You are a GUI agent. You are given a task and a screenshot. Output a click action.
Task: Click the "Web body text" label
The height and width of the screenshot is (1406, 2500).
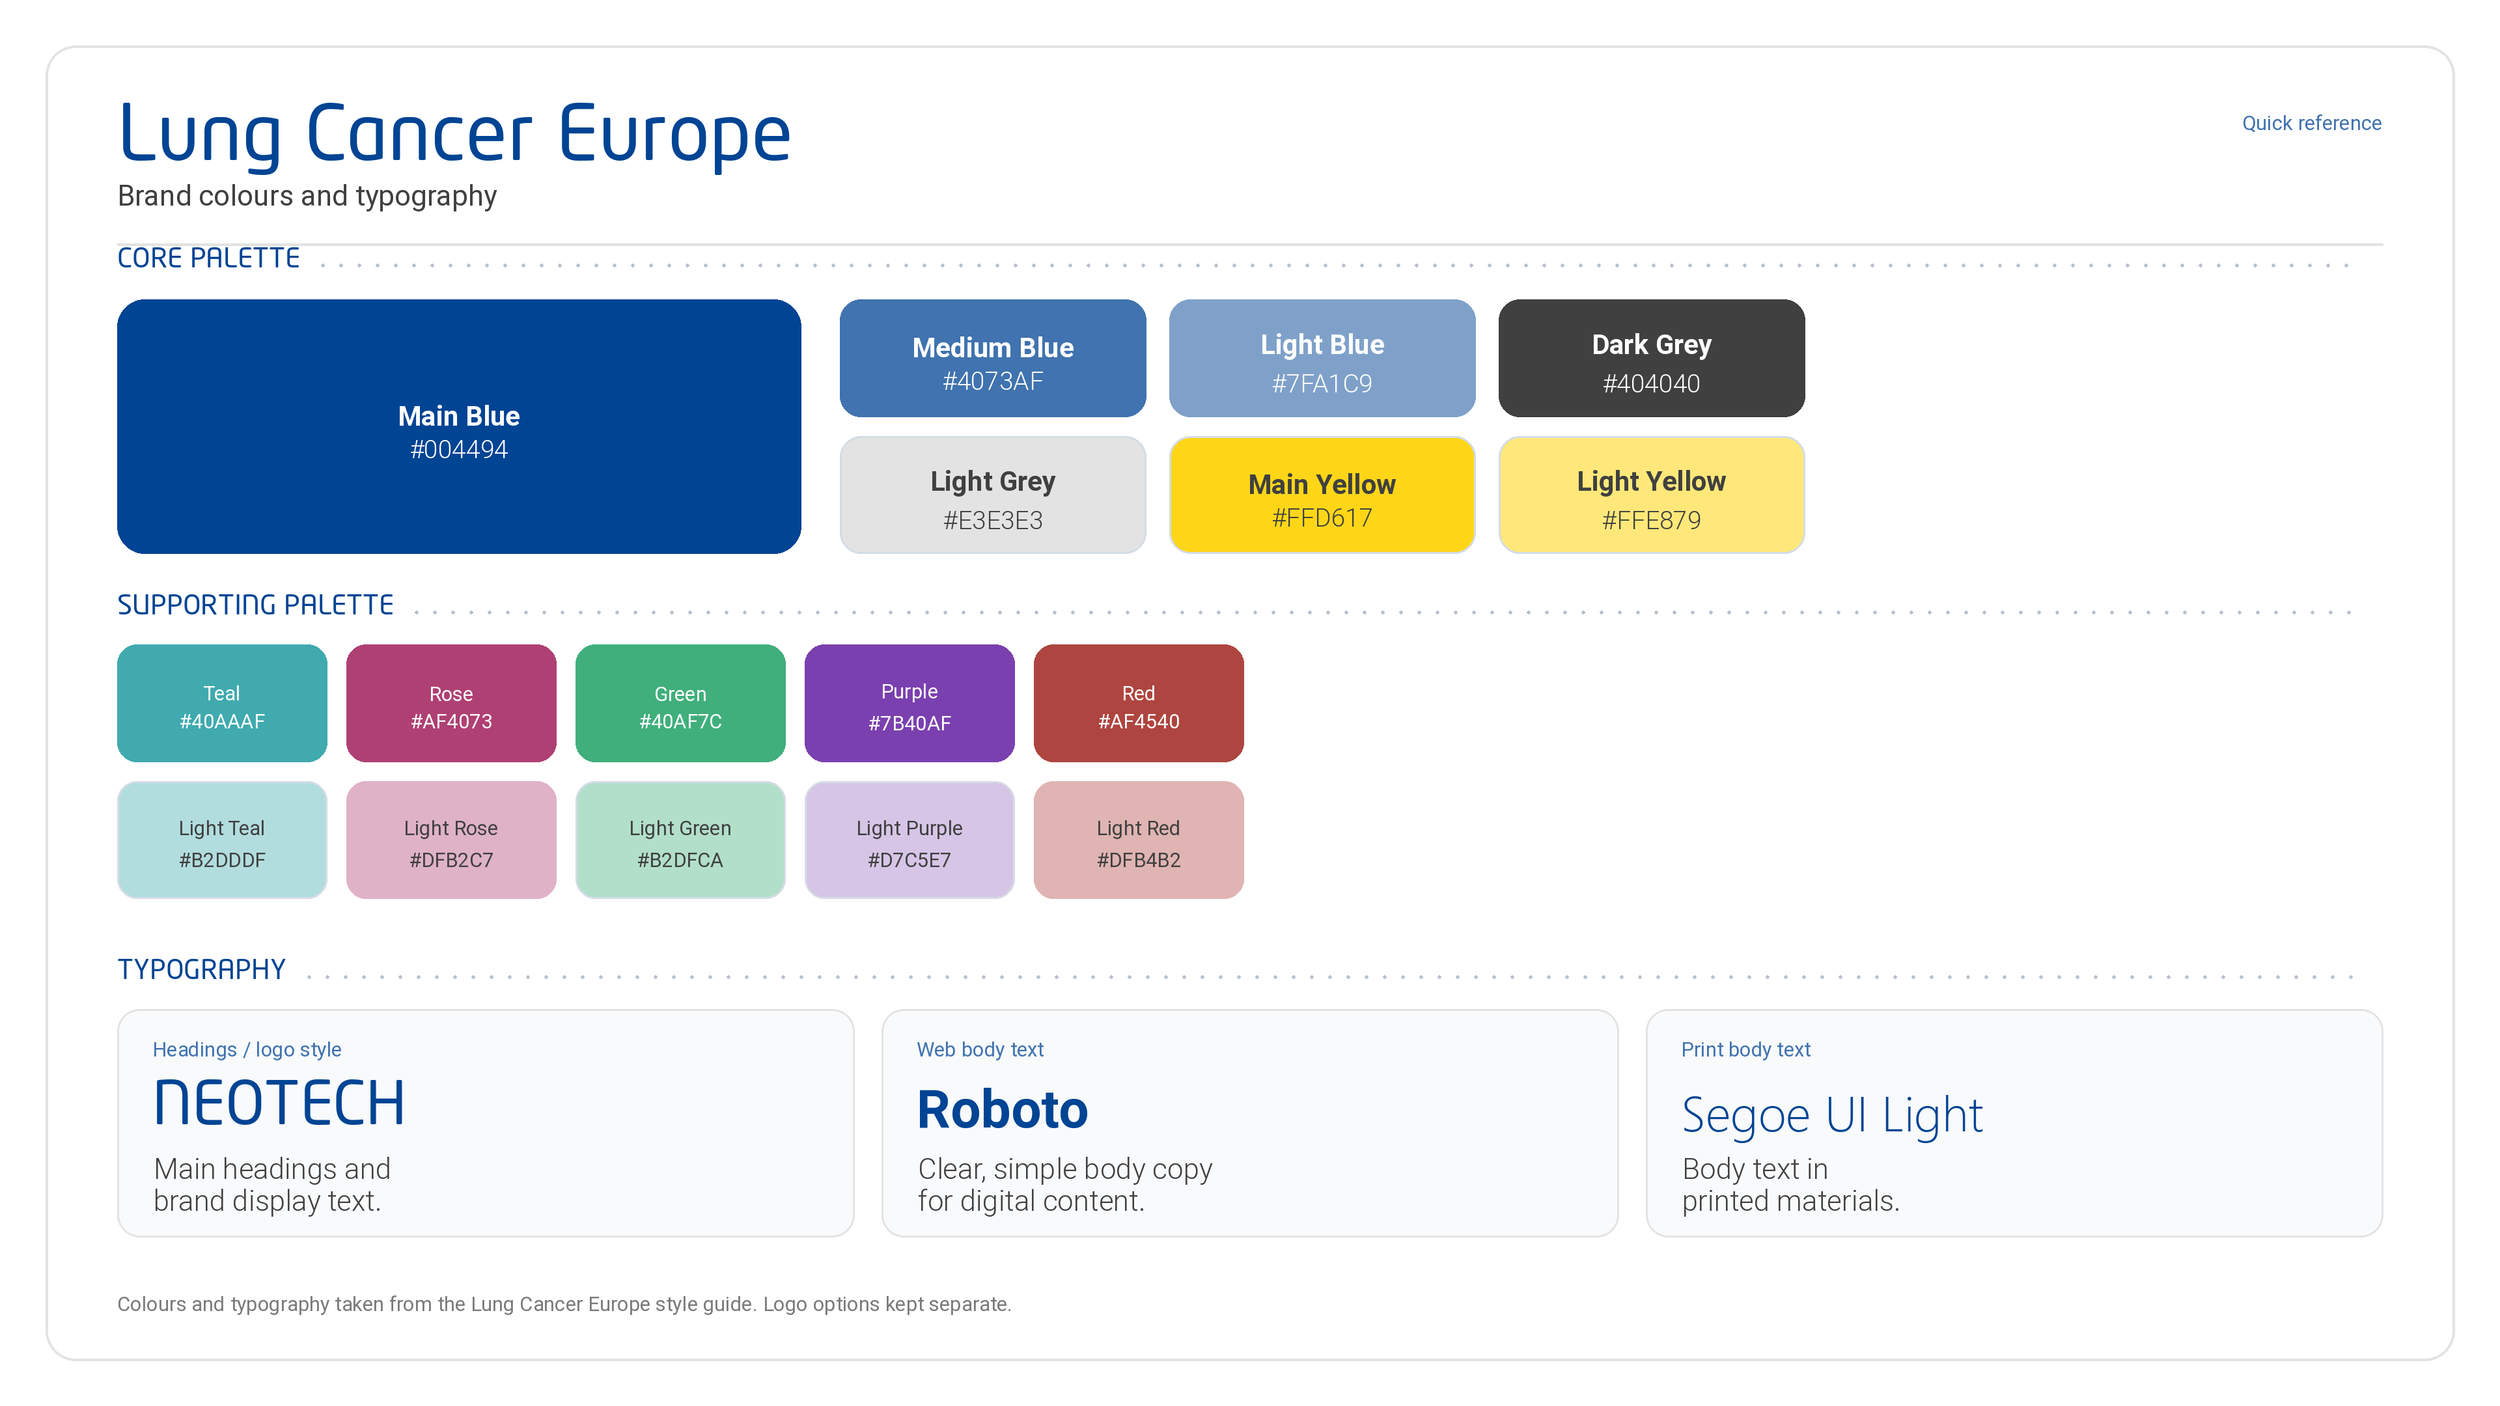[x=980, y=1049]
